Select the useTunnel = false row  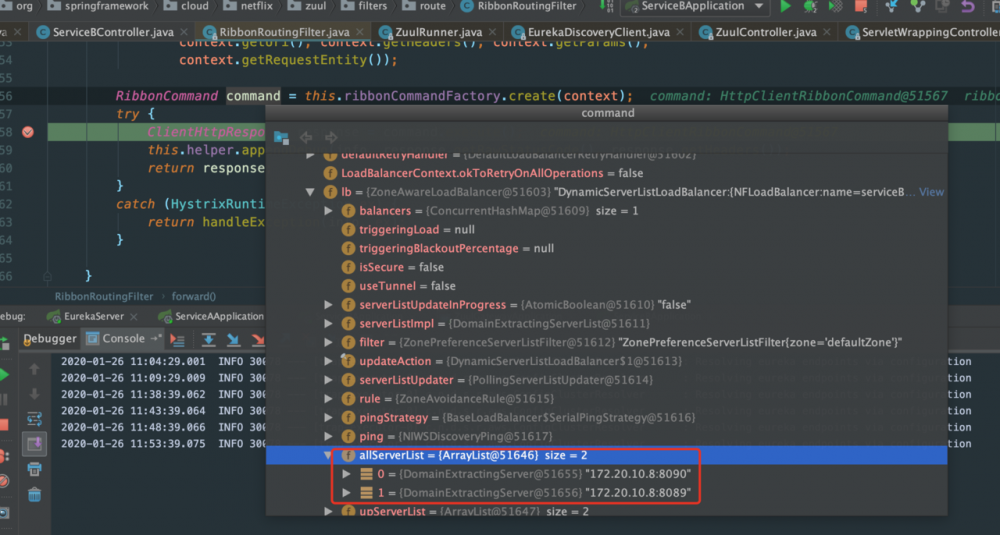tap(606, 286)
